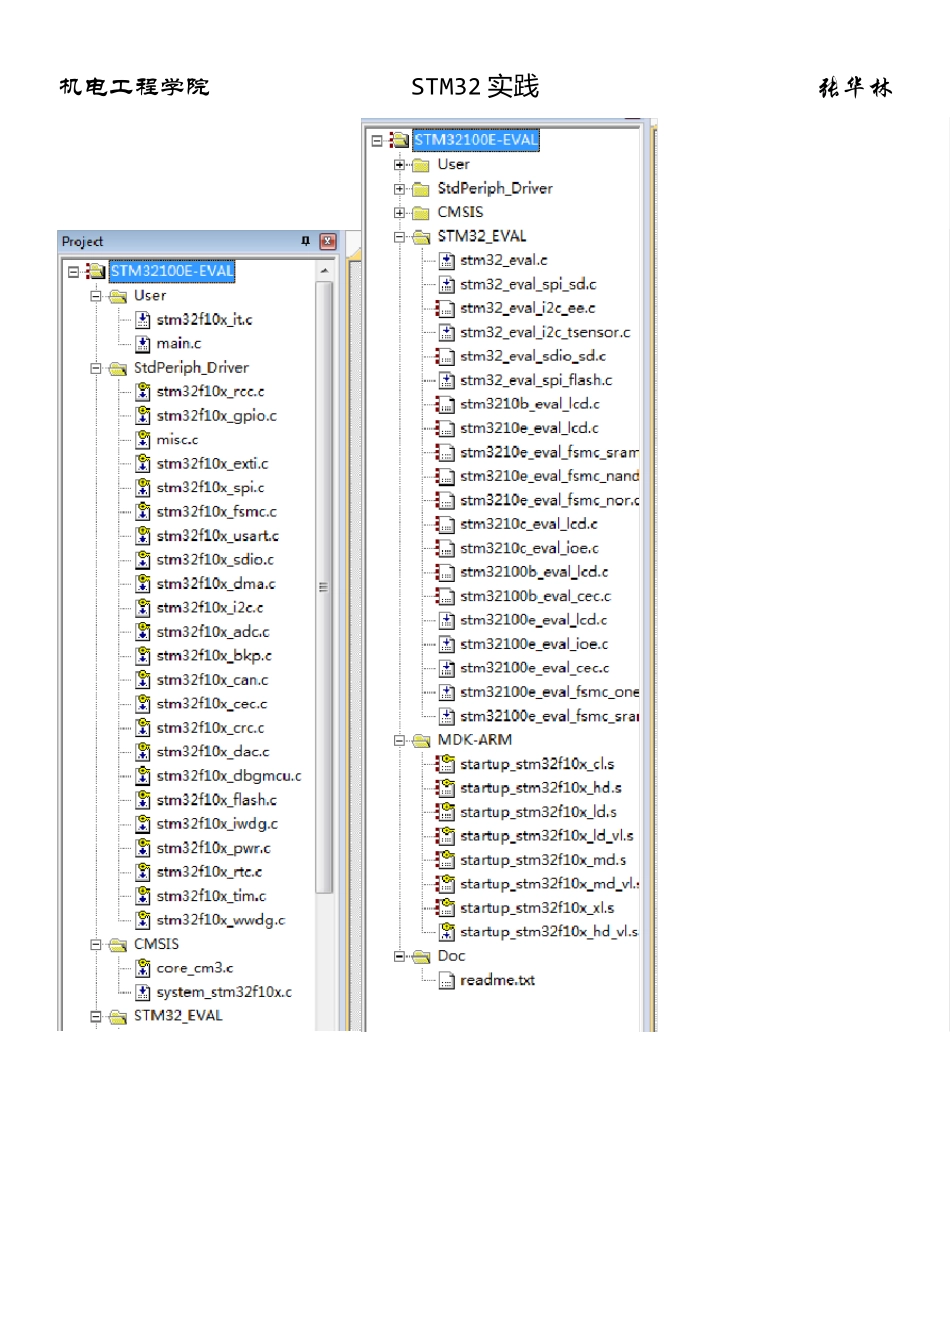The height and width of the screenshot is (1344, 950).
Task: Select stm32_eval_i2c_tsensor.c in right tree
Action: (x=545, y=333)
